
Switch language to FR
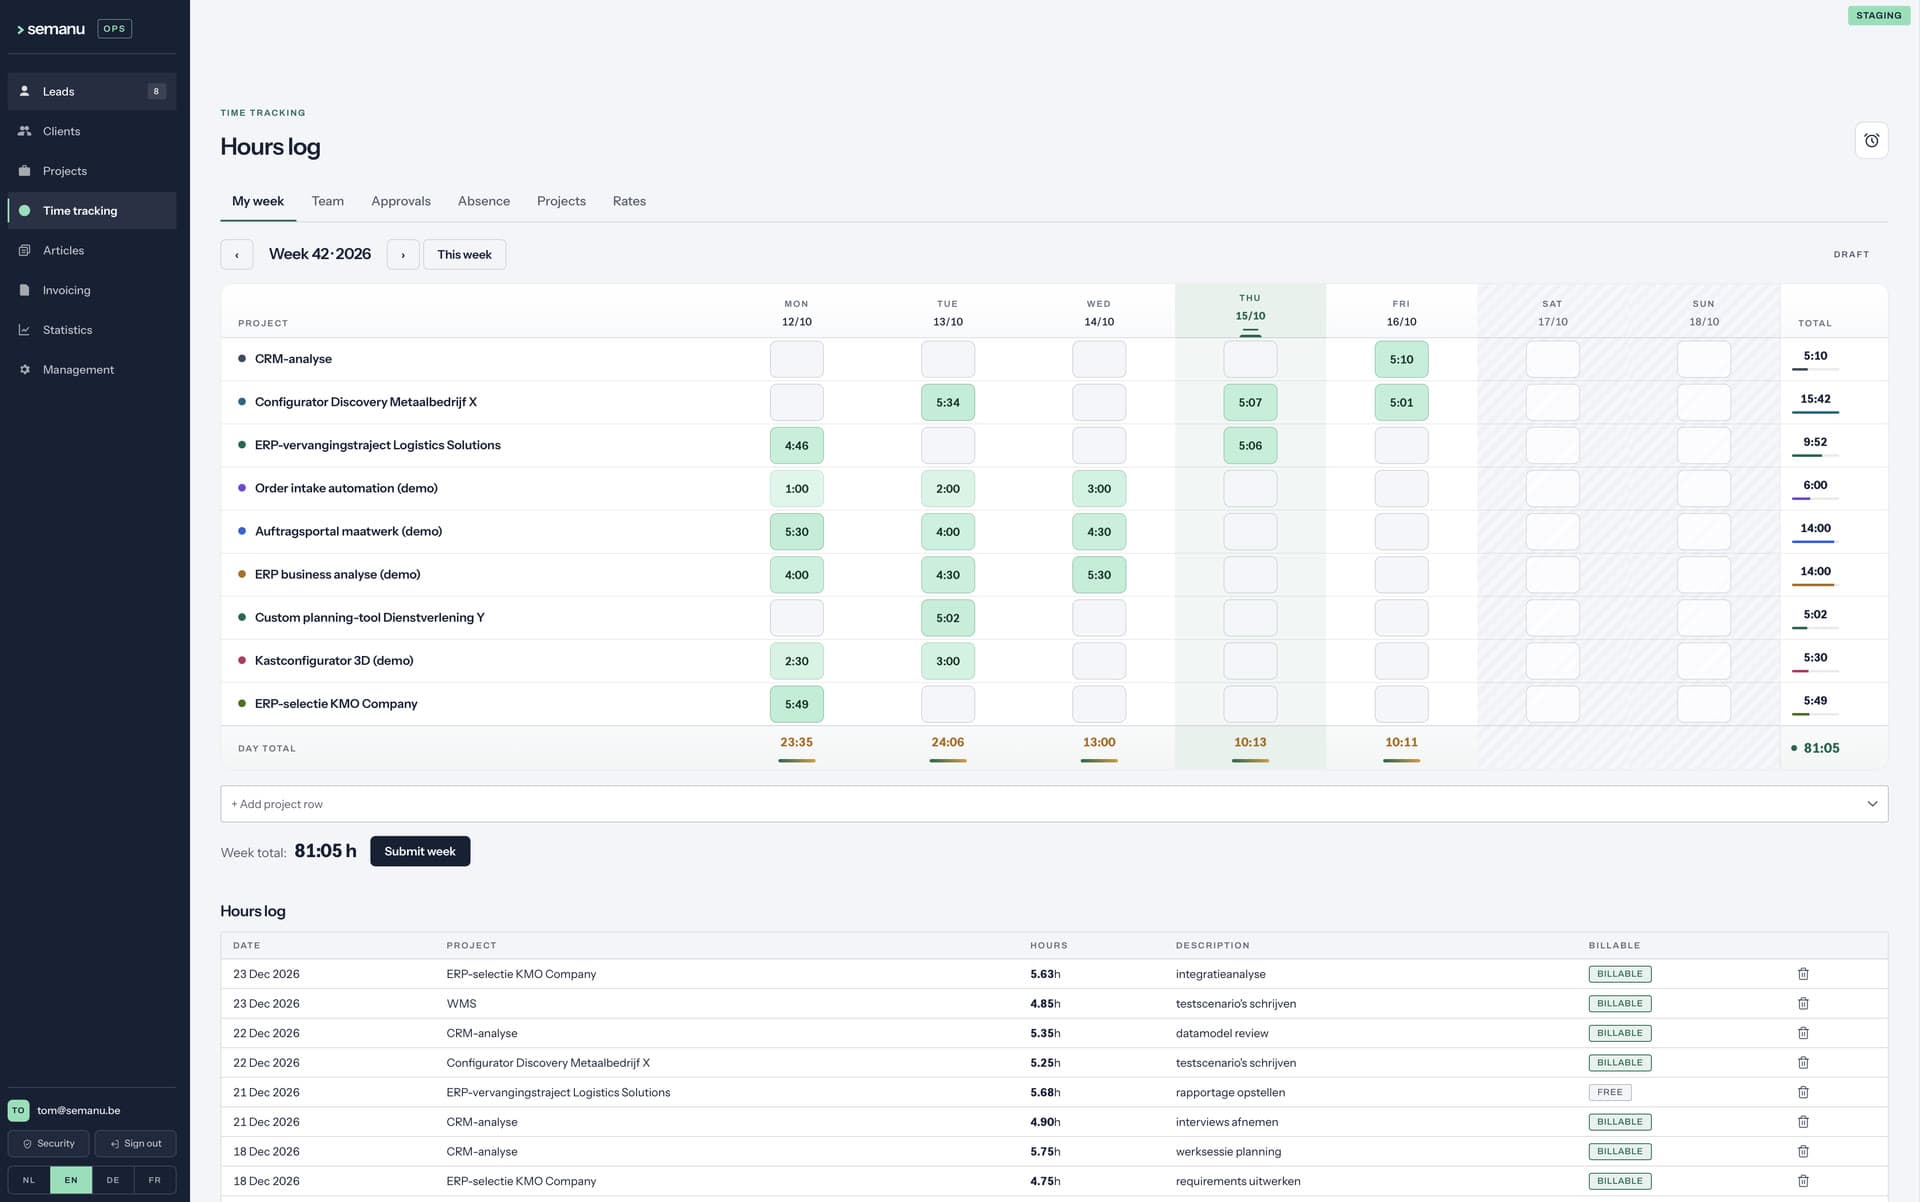(155, 1180)
